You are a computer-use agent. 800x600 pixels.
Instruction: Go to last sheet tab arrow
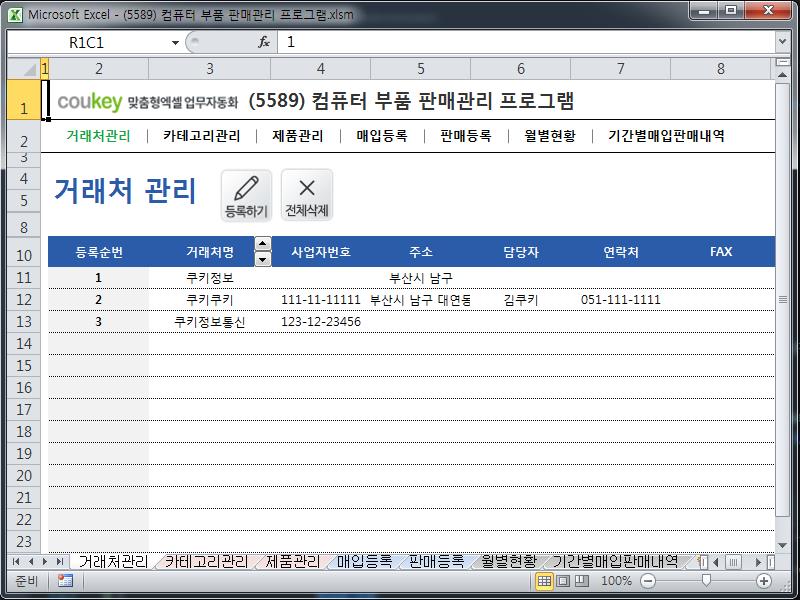tap(59, 562)
